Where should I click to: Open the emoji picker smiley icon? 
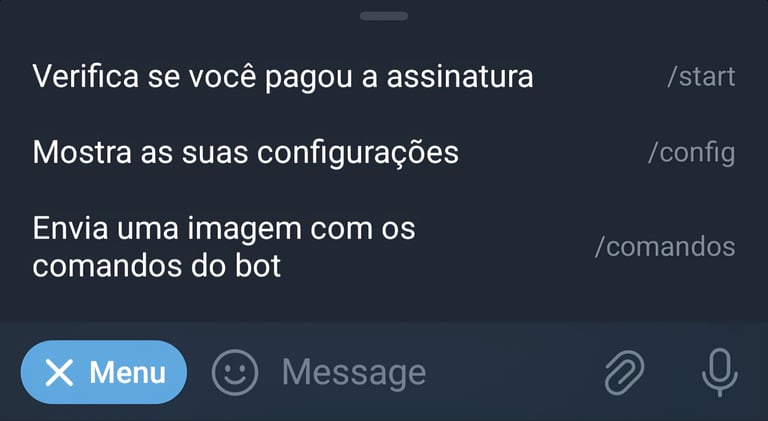235,373
